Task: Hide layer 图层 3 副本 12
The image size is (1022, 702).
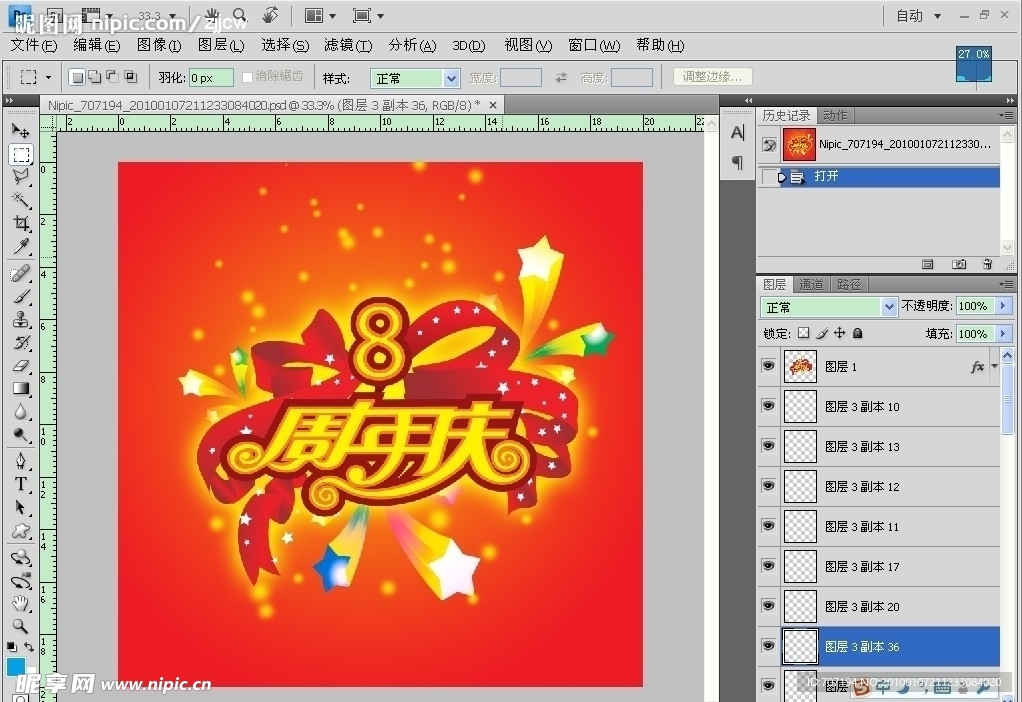Action: click(x=769, y=486)
